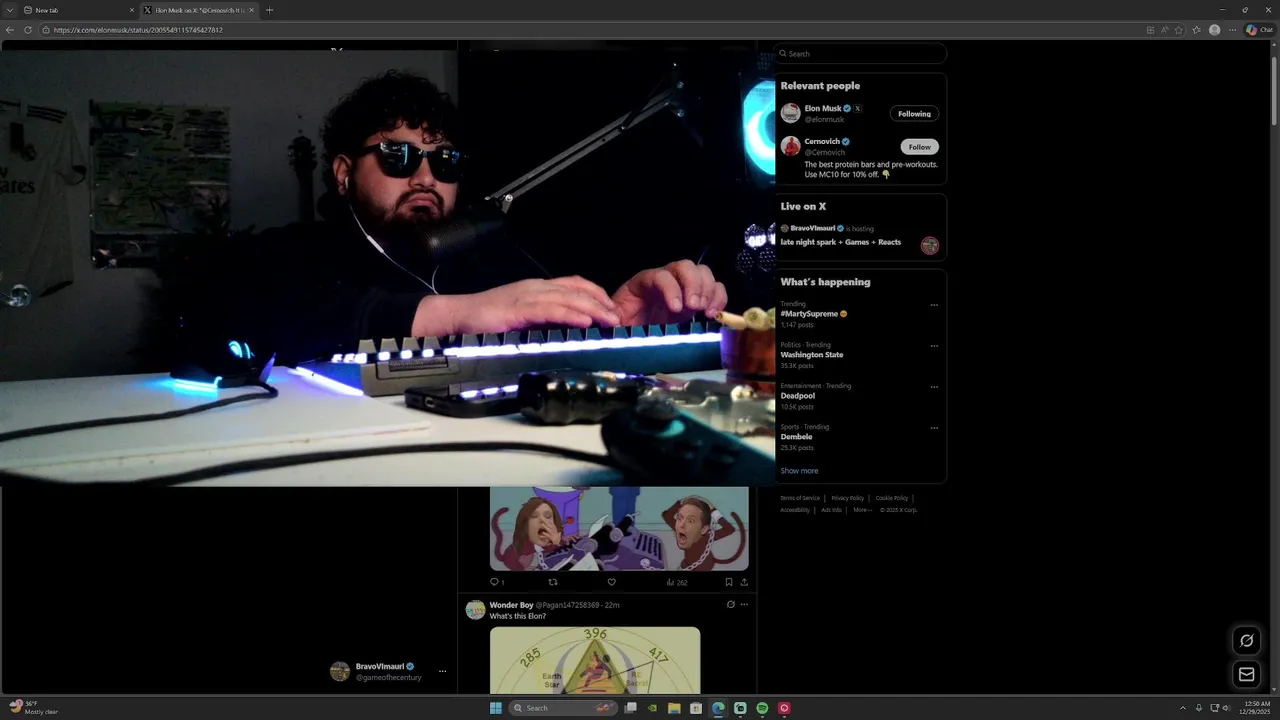This screenshot has width=1280, height=720.
Task: Add page to favorites star icon
Action: [1179, 30]
